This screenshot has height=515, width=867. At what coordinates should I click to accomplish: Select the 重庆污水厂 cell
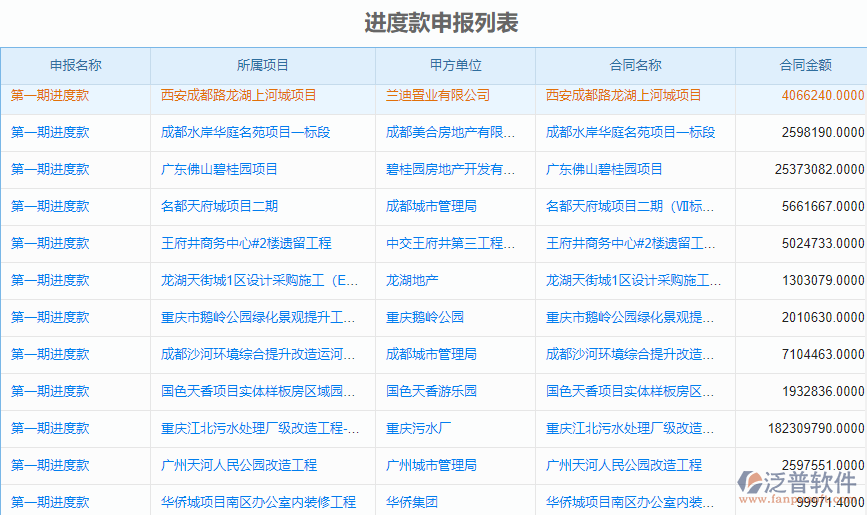coord(418,428)
